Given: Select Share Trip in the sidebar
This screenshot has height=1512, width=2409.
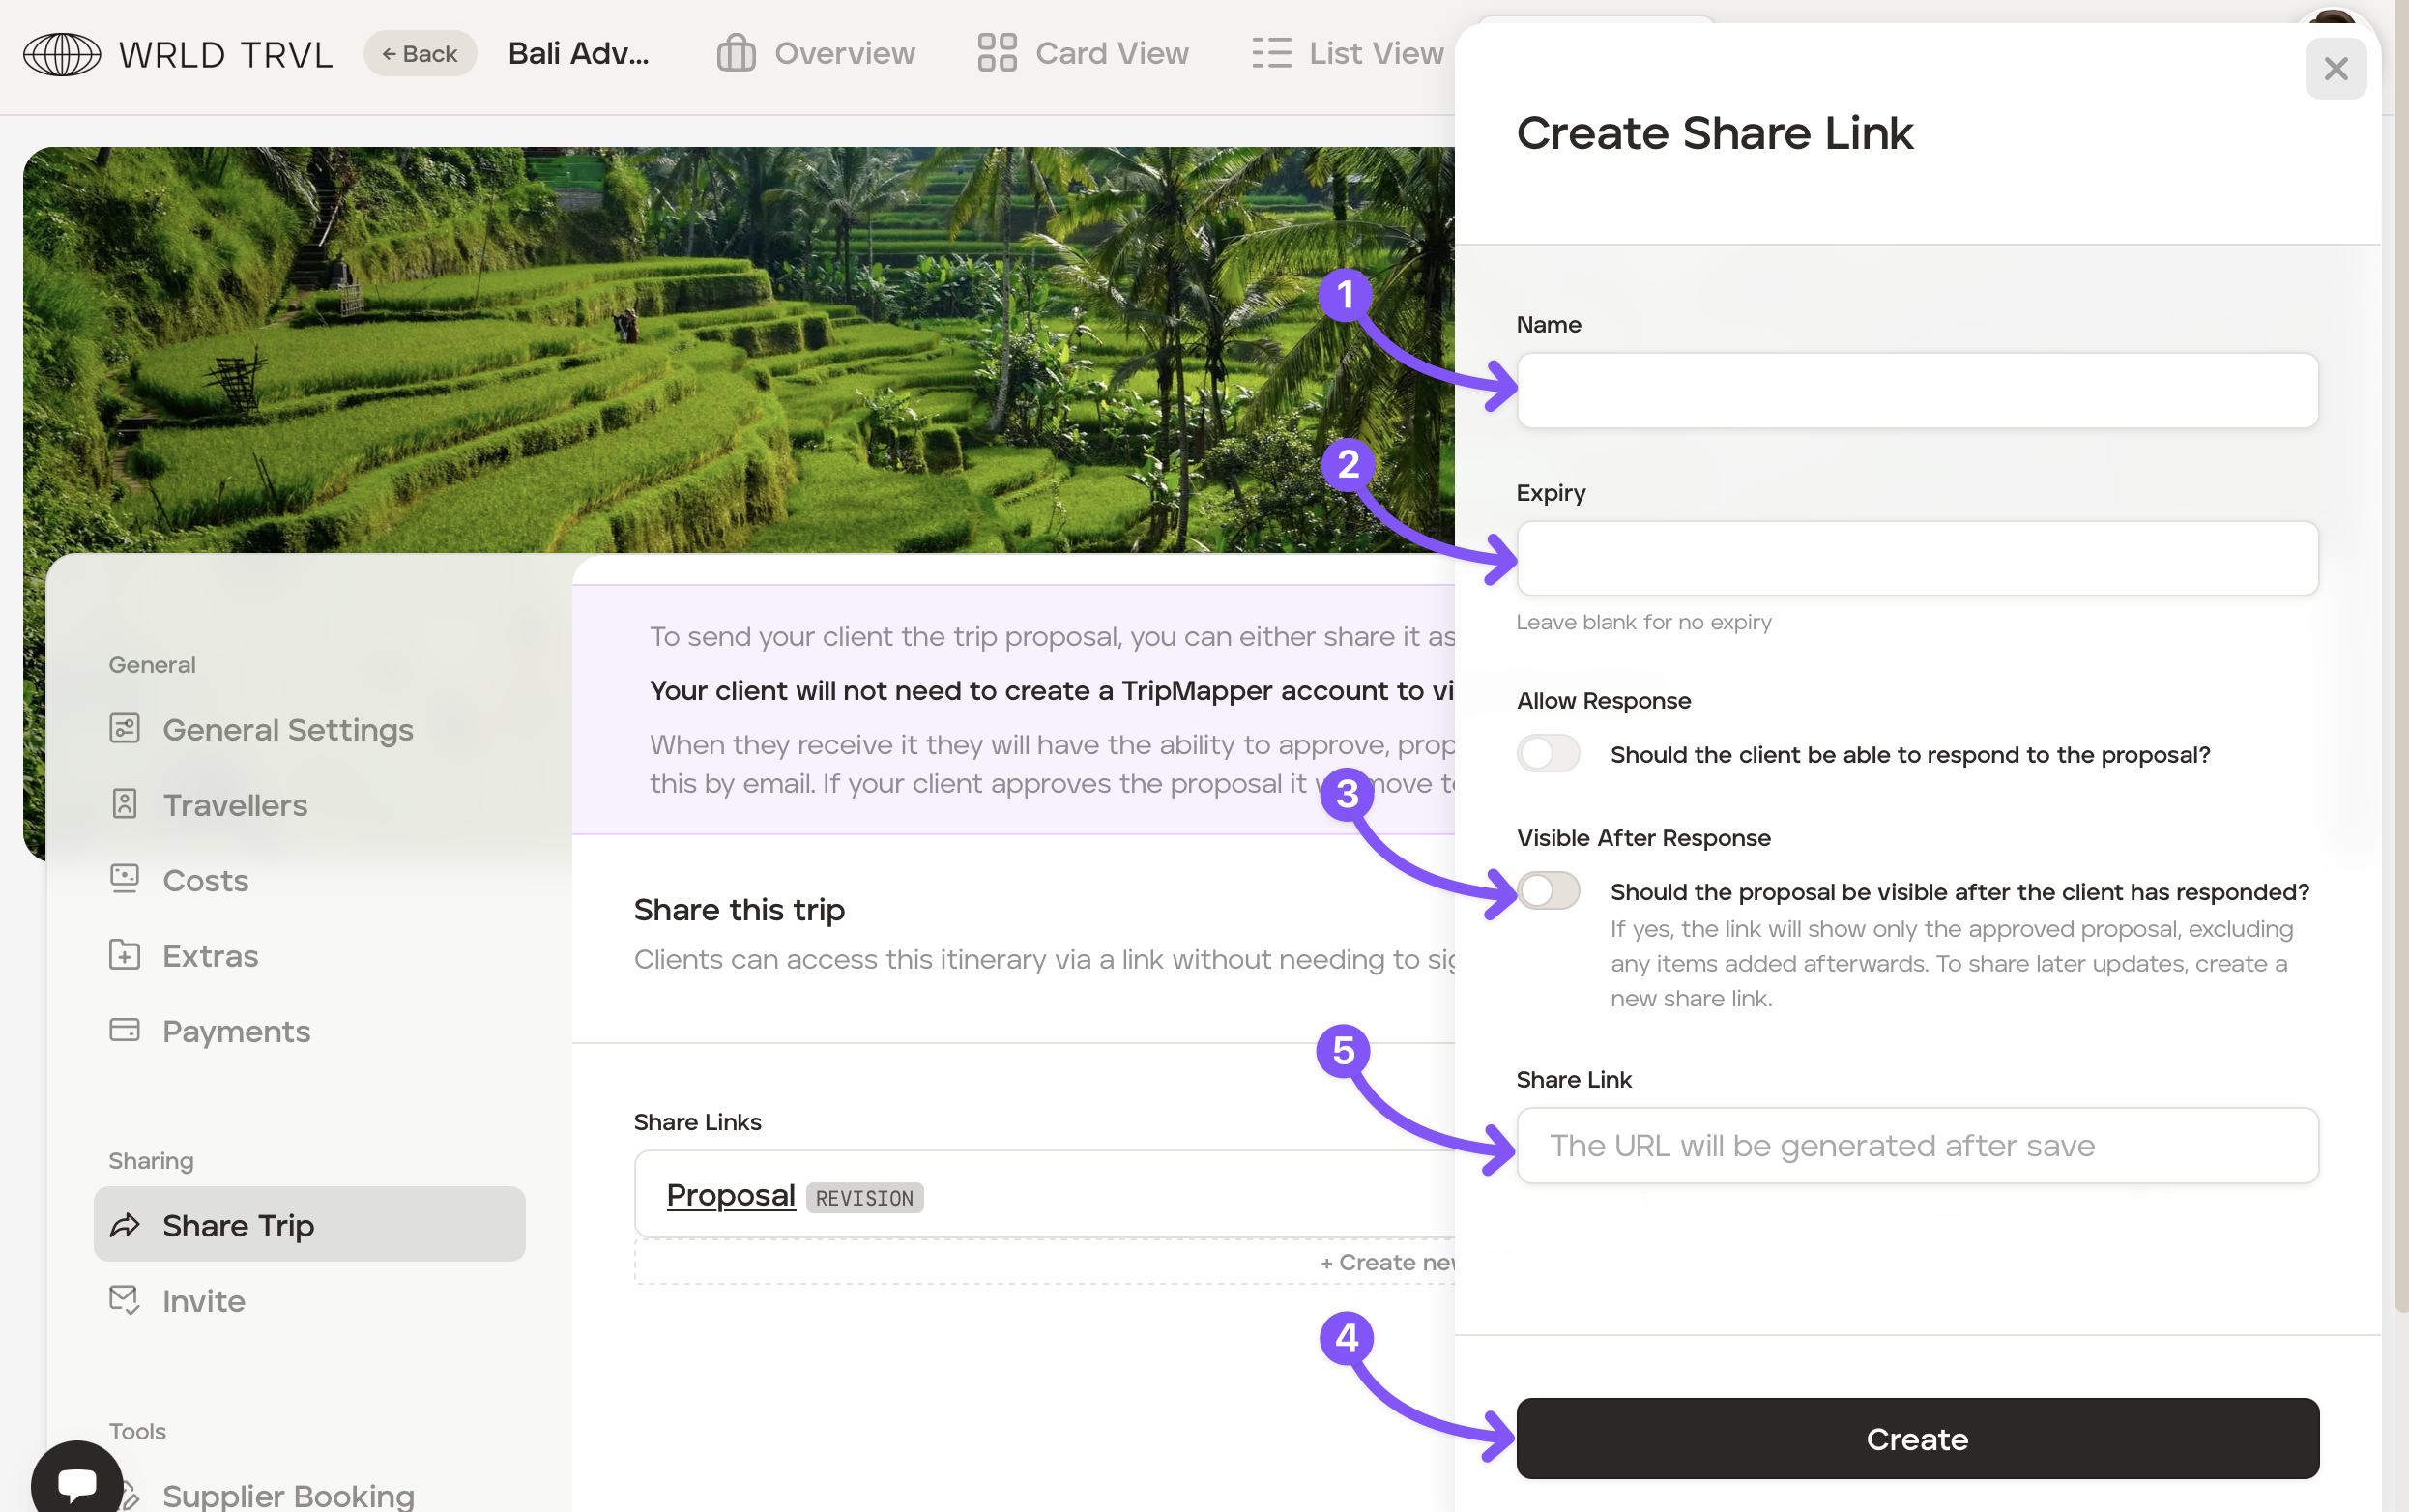Looking at the screenshot, I should (x=309, y=1224).
